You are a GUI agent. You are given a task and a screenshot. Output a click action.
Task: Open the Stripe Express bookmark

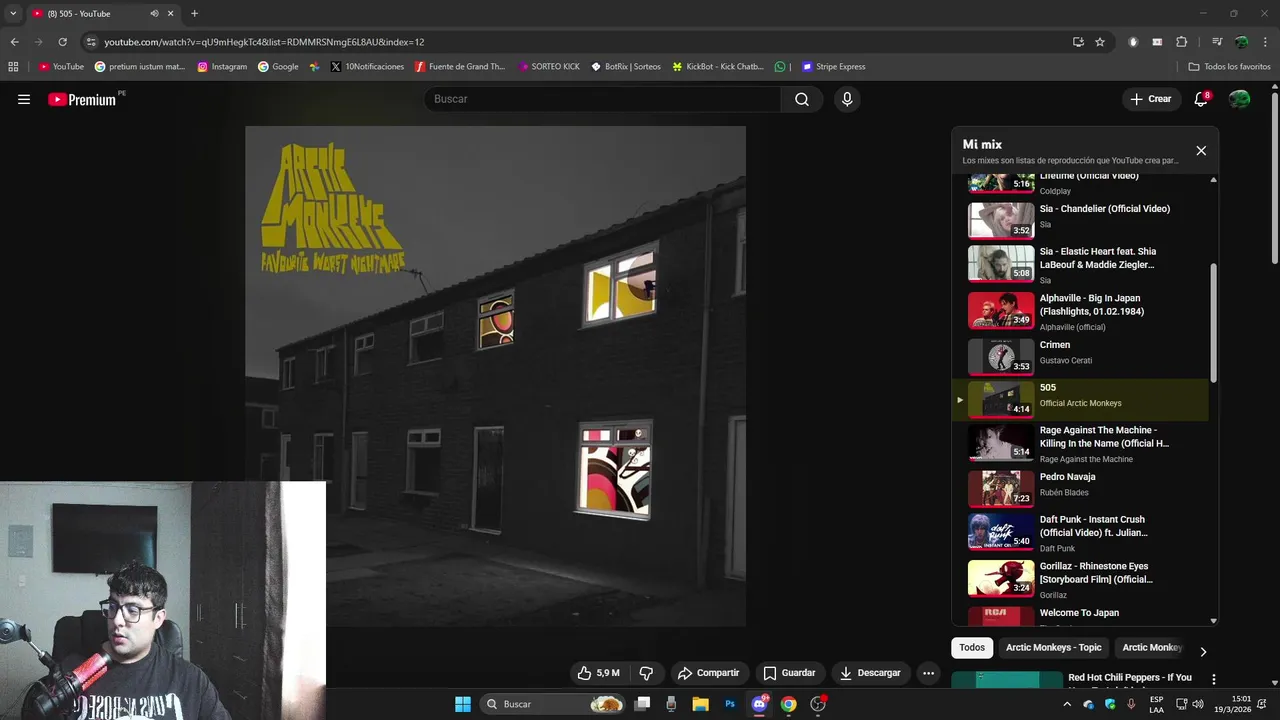[833, 67]
